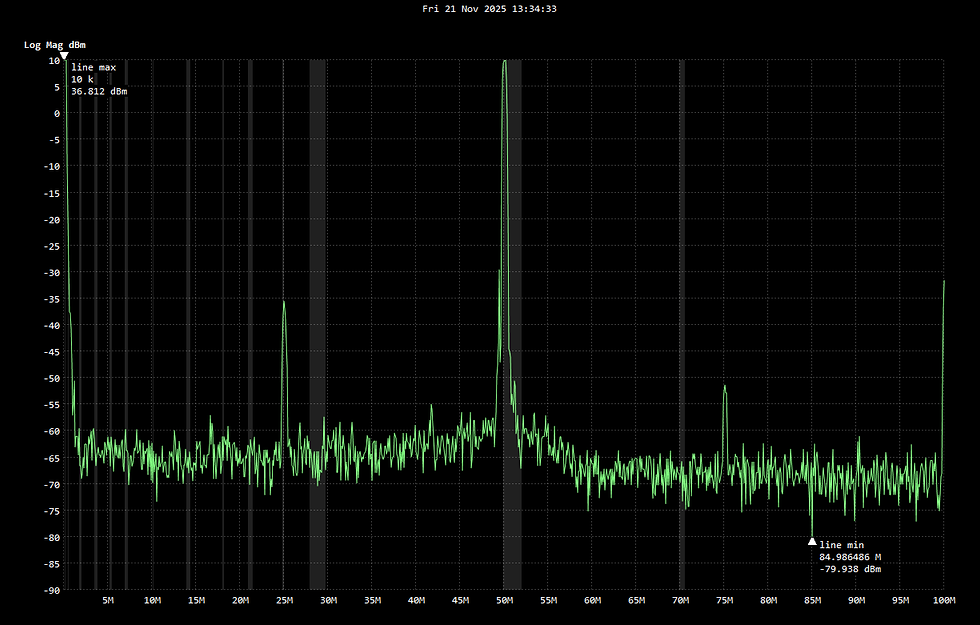Click the -70 level axis label
The width and height of the screenshot is (980, 625).
[x=52, y=484]
